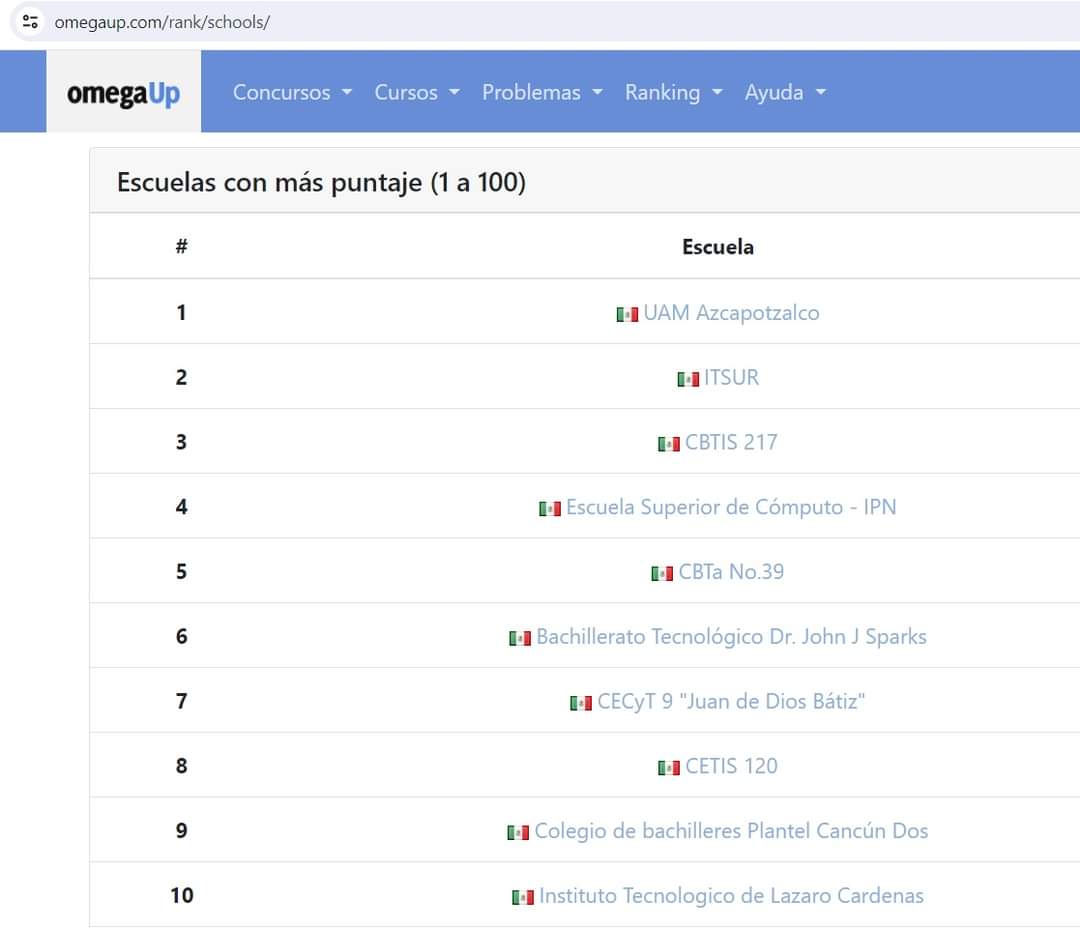Image resolution: width=1080 pixels, height=928 pixels.
Task: Open the ITSUR school link
Action: click(x=731, y=378)
